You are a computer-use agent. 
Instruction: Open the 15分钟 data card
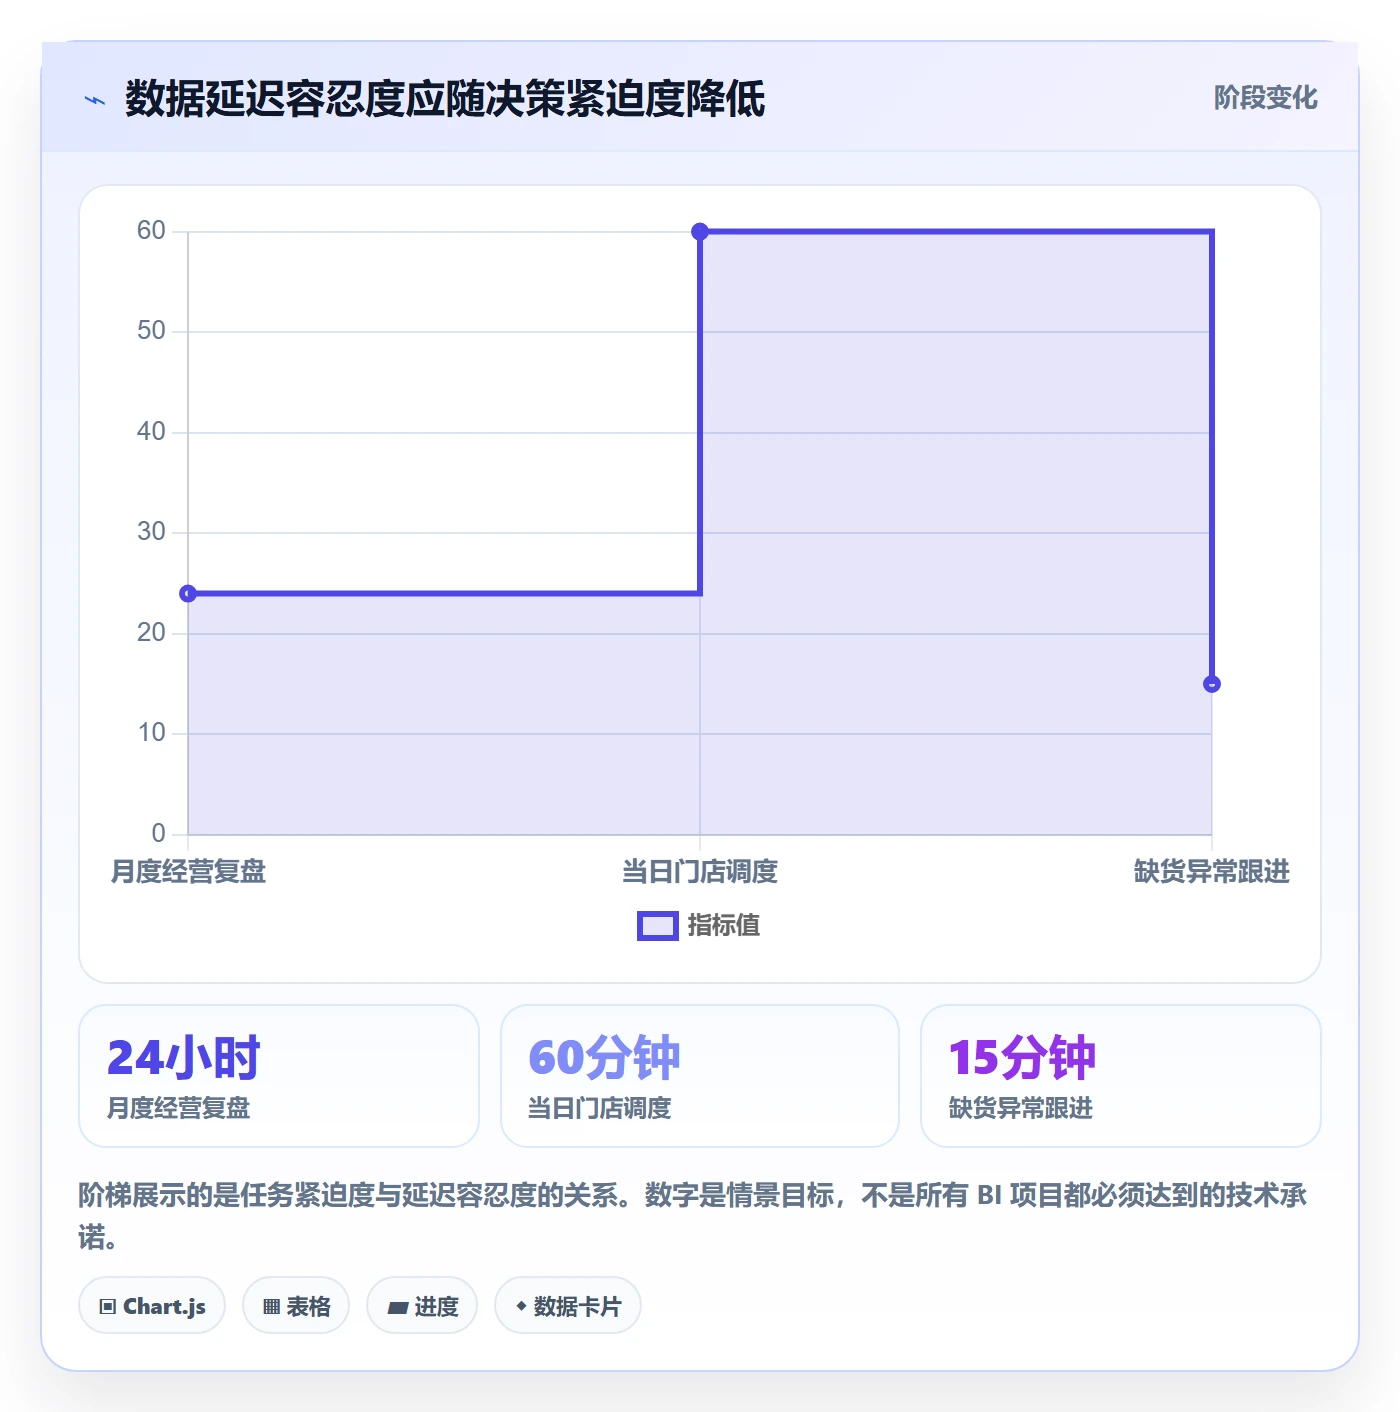1121,1076
